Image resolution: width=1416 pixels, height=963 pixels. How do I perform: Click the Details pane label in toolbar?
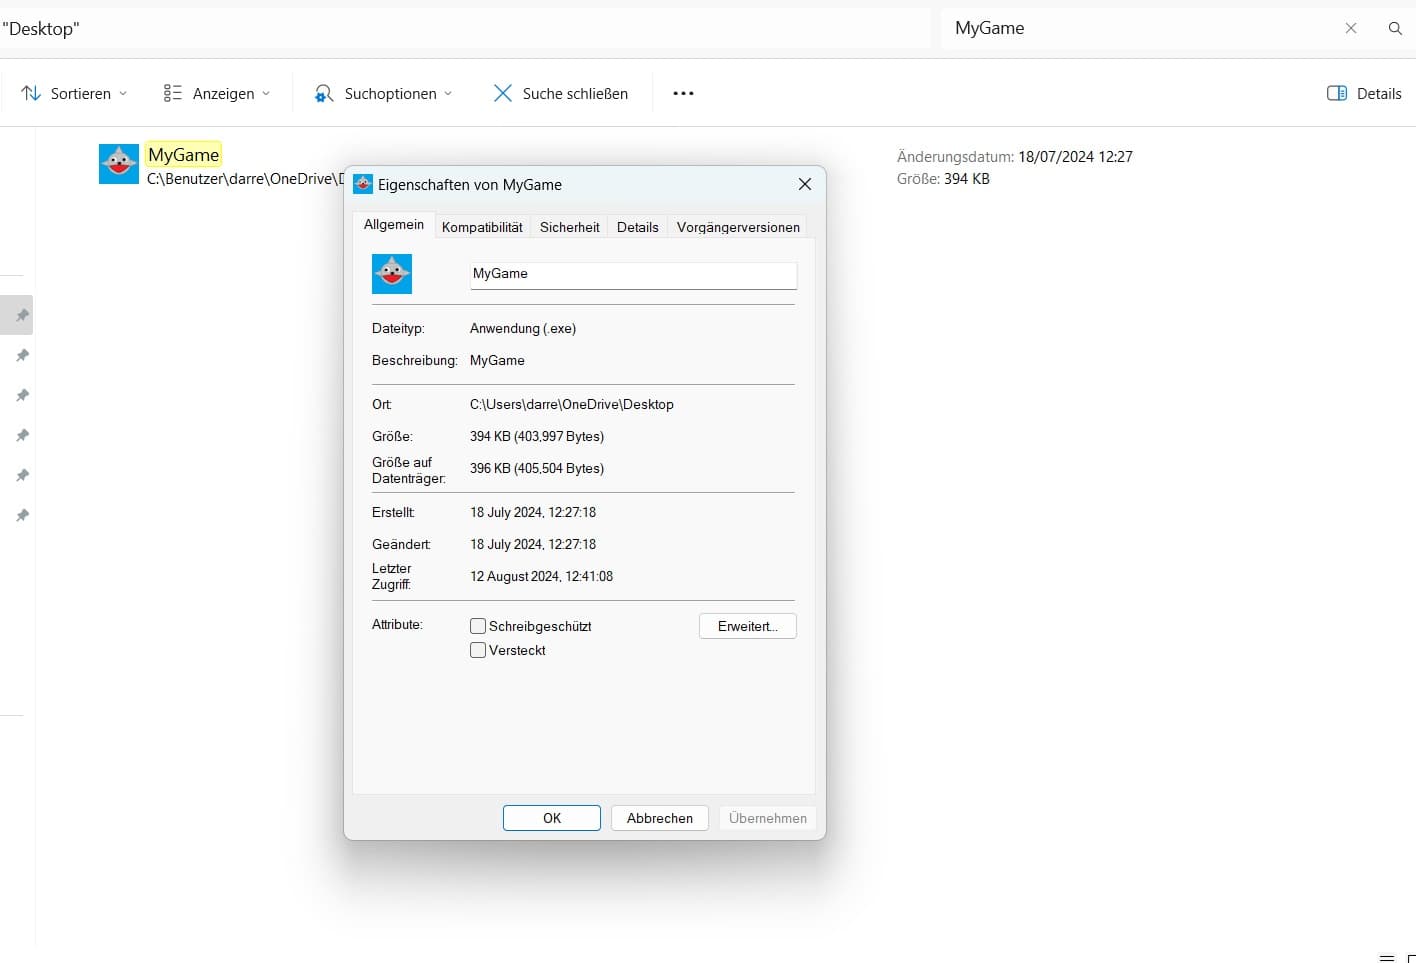1379,93
